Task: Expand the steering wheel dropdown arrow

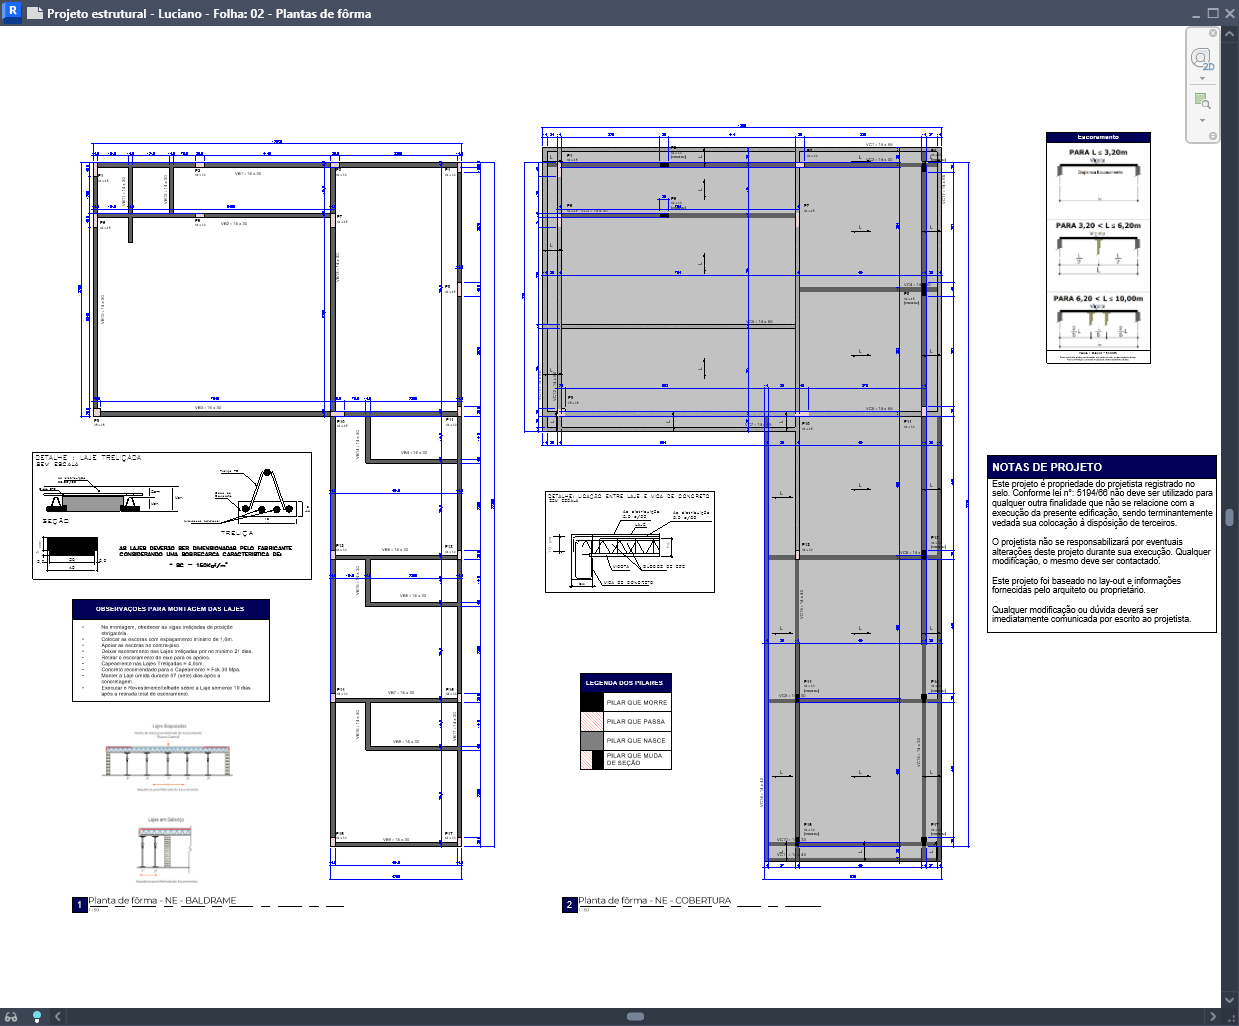Action: click(x=1202, y=79)
